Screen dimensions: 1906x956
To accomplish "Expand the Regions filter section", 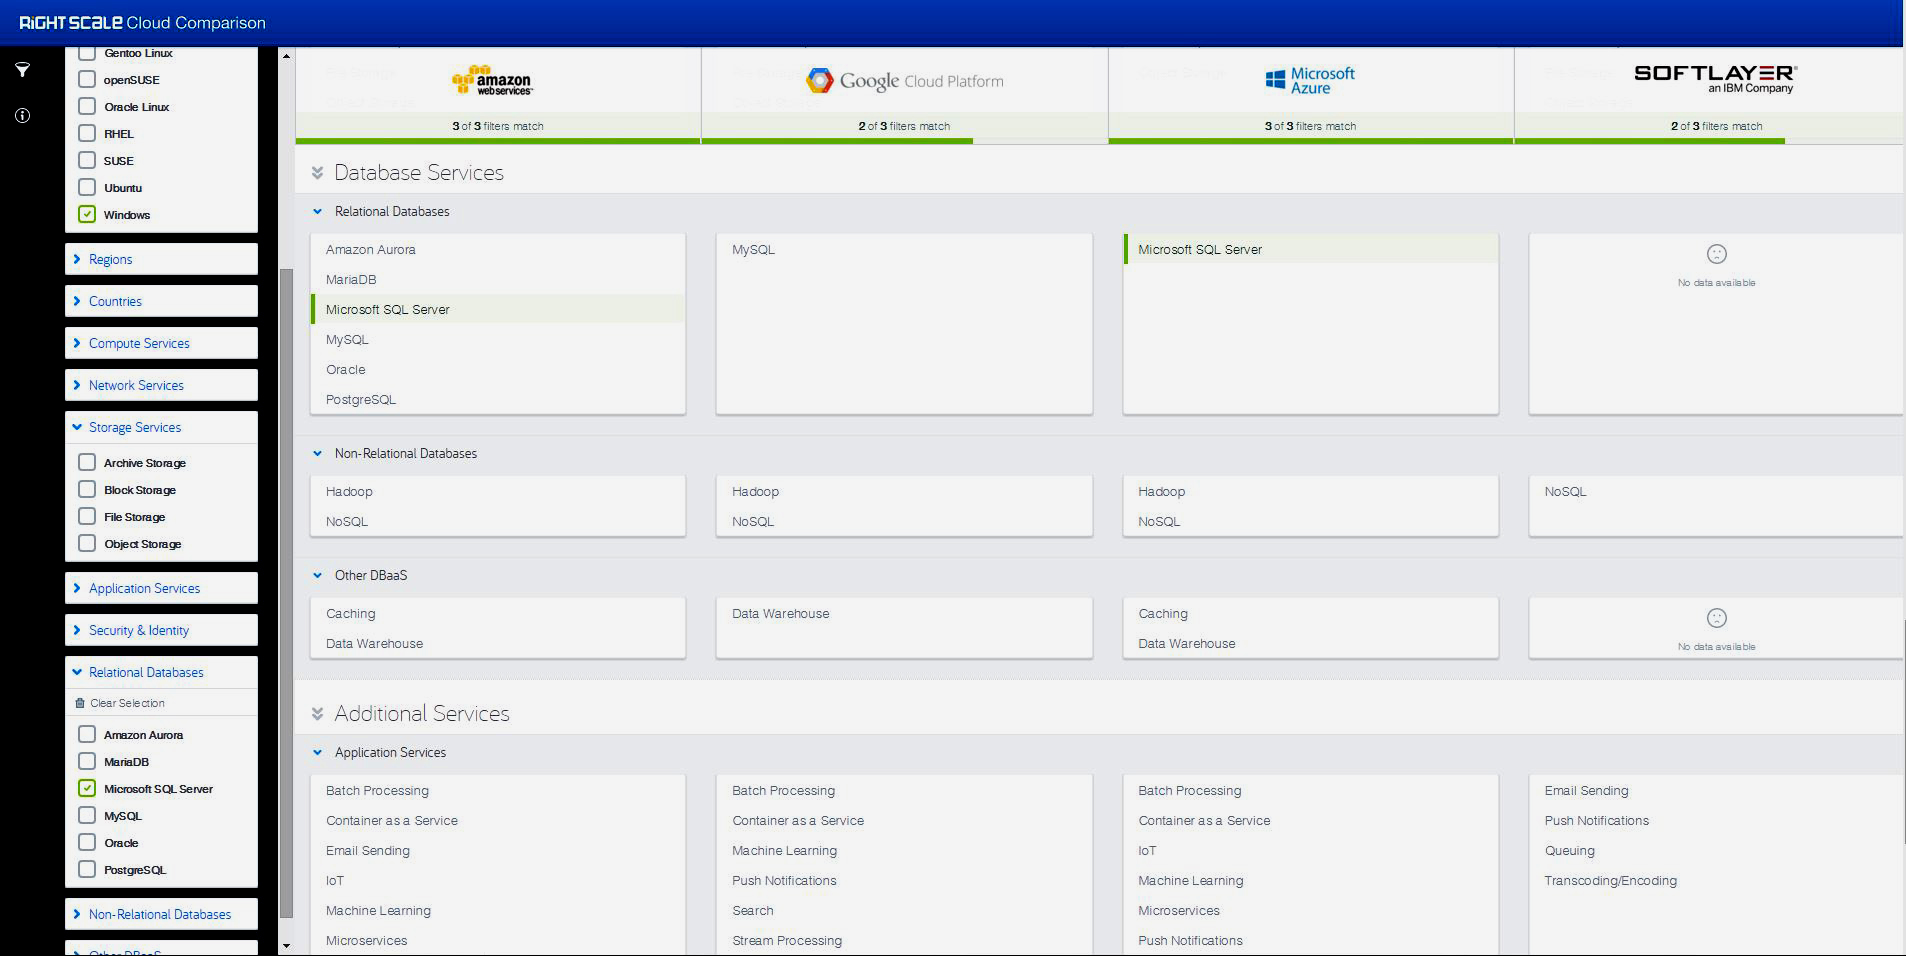I will coord(161,259).
